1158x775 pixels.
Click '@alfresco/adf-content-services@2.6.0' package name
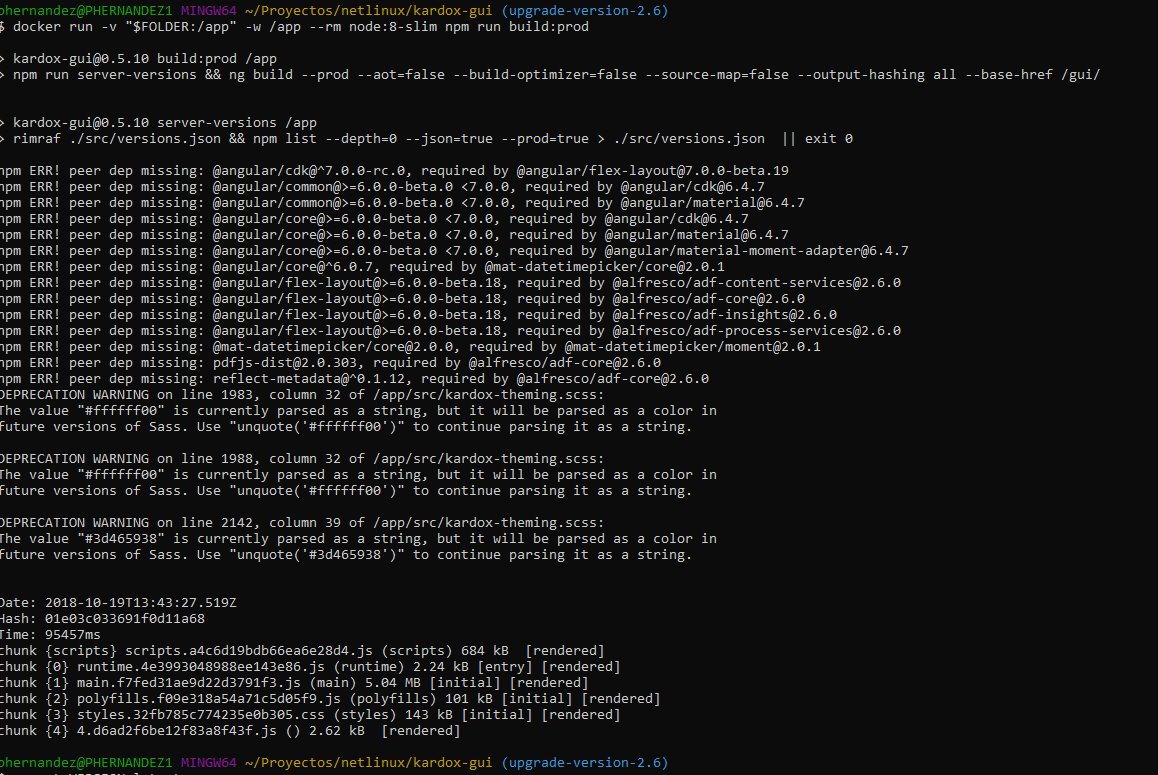click(756, 283)
